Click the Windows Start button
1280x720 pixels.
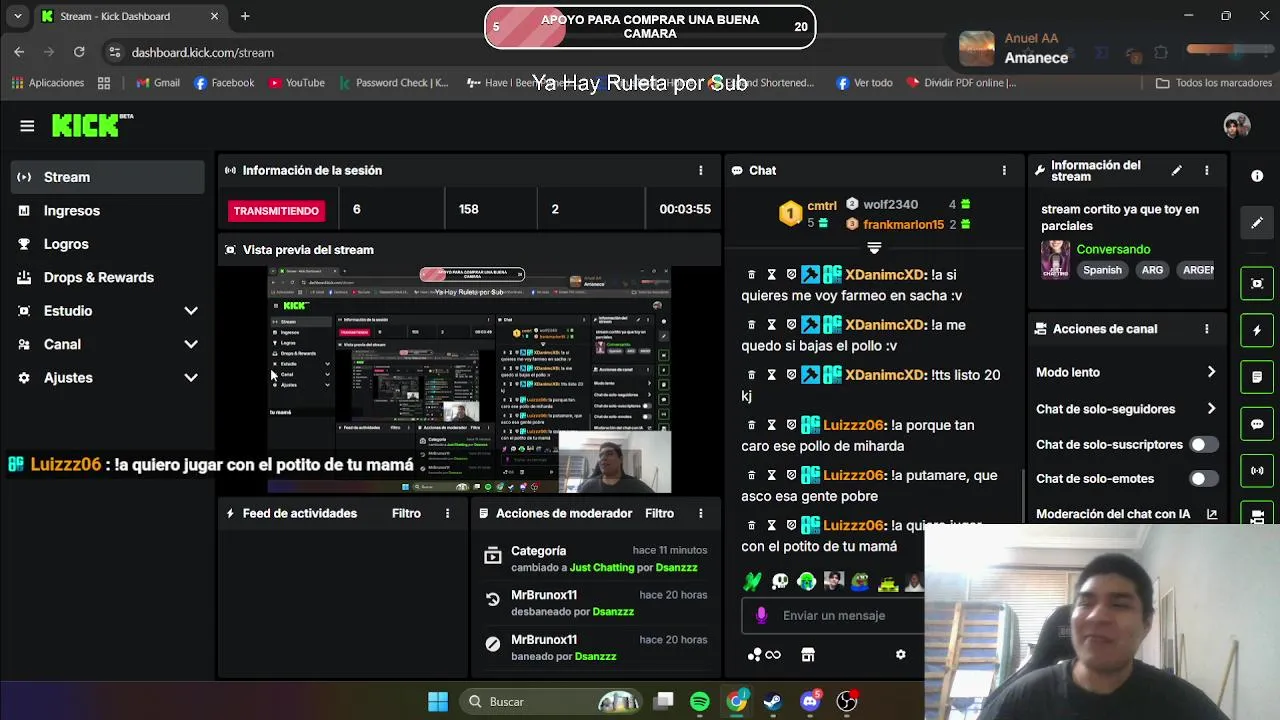click(438, 701)
